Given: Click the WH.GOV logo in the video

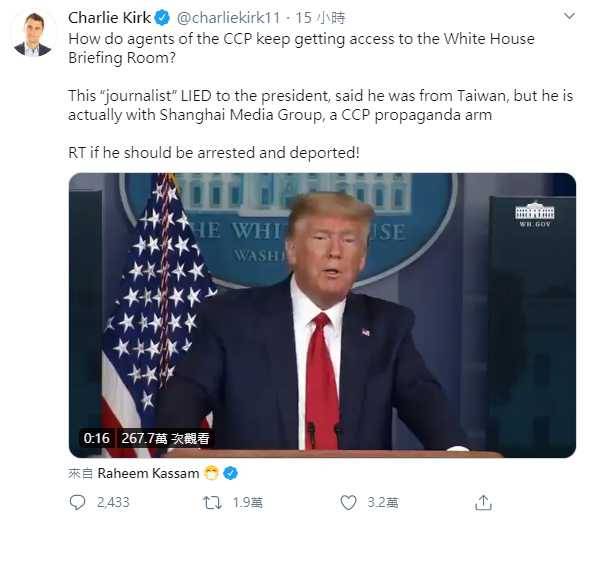Looking at the screenshot, I should pyautogui.click(x=535, y=215).
